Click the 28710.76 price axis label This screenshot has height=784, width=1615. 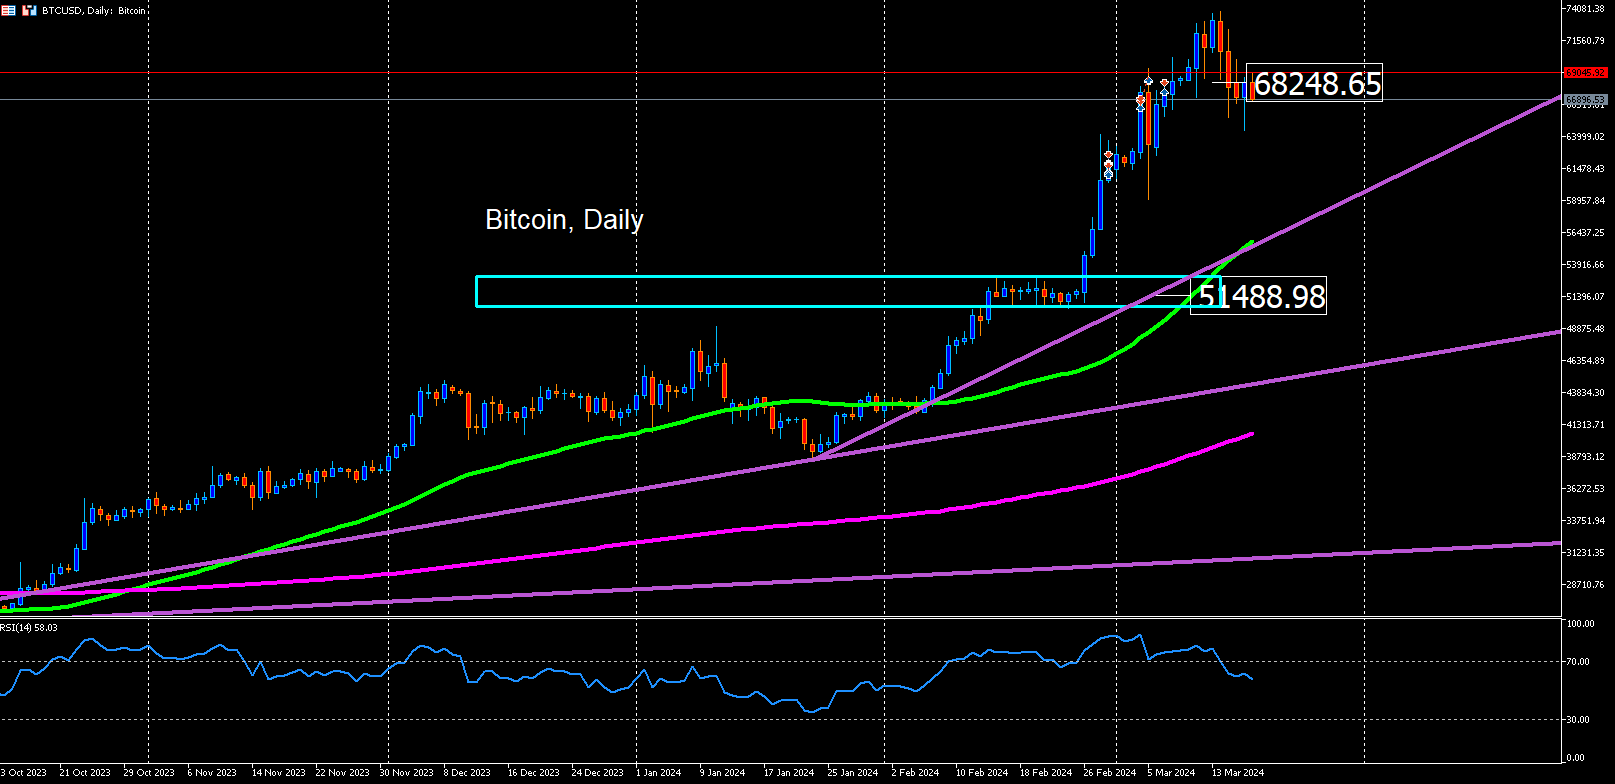[1585, 584]
